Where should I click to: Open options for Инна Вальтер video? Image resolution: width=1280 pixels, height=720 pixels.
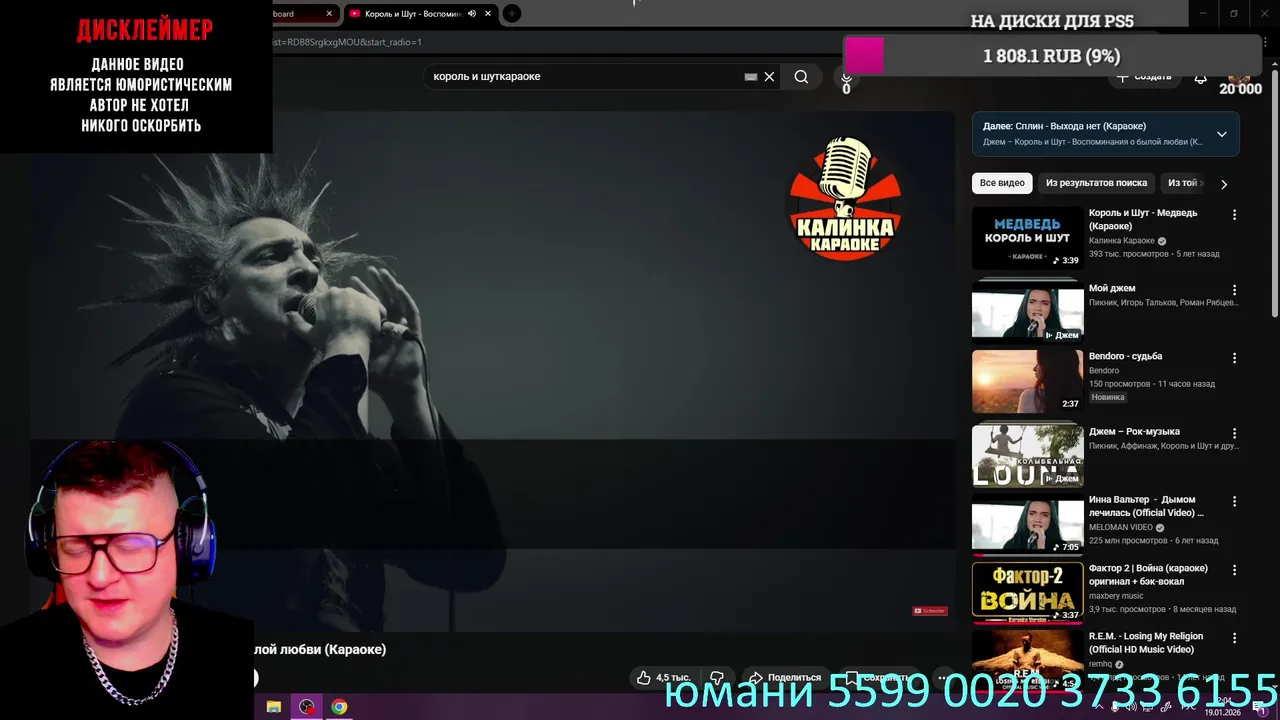coord(1234,501)
